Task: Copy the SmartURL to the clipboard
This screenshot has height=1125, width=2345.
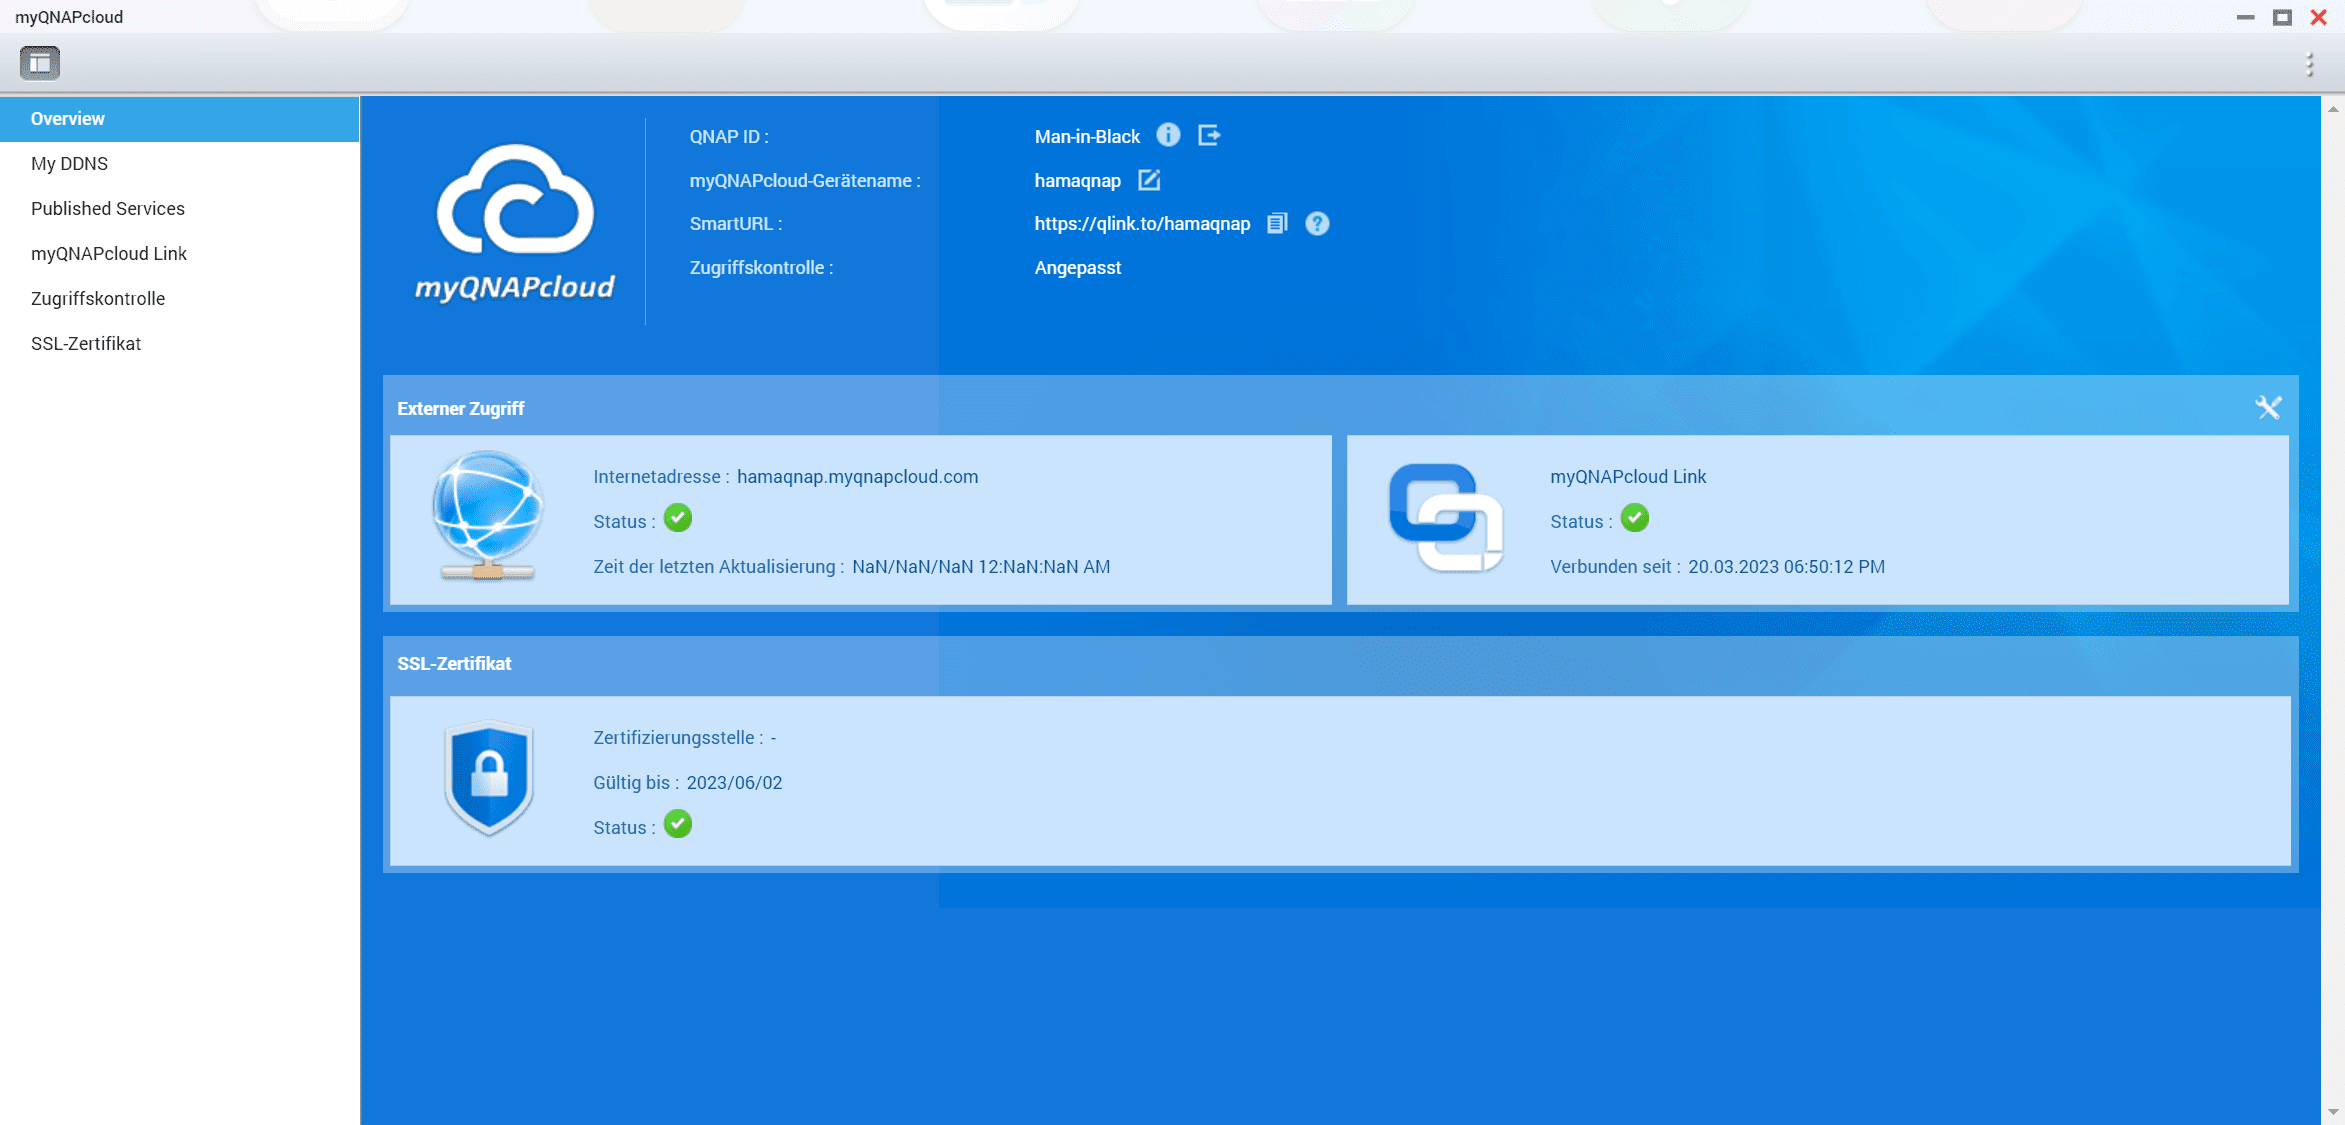Action: point(1277,223)
